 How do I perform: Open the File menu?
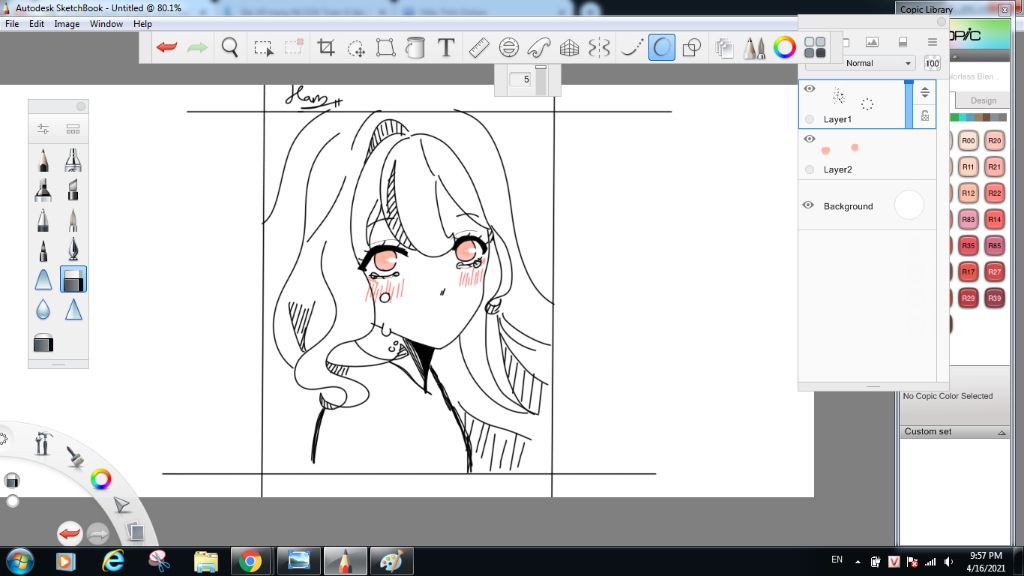pyautogui.click(x=12, y=24)
